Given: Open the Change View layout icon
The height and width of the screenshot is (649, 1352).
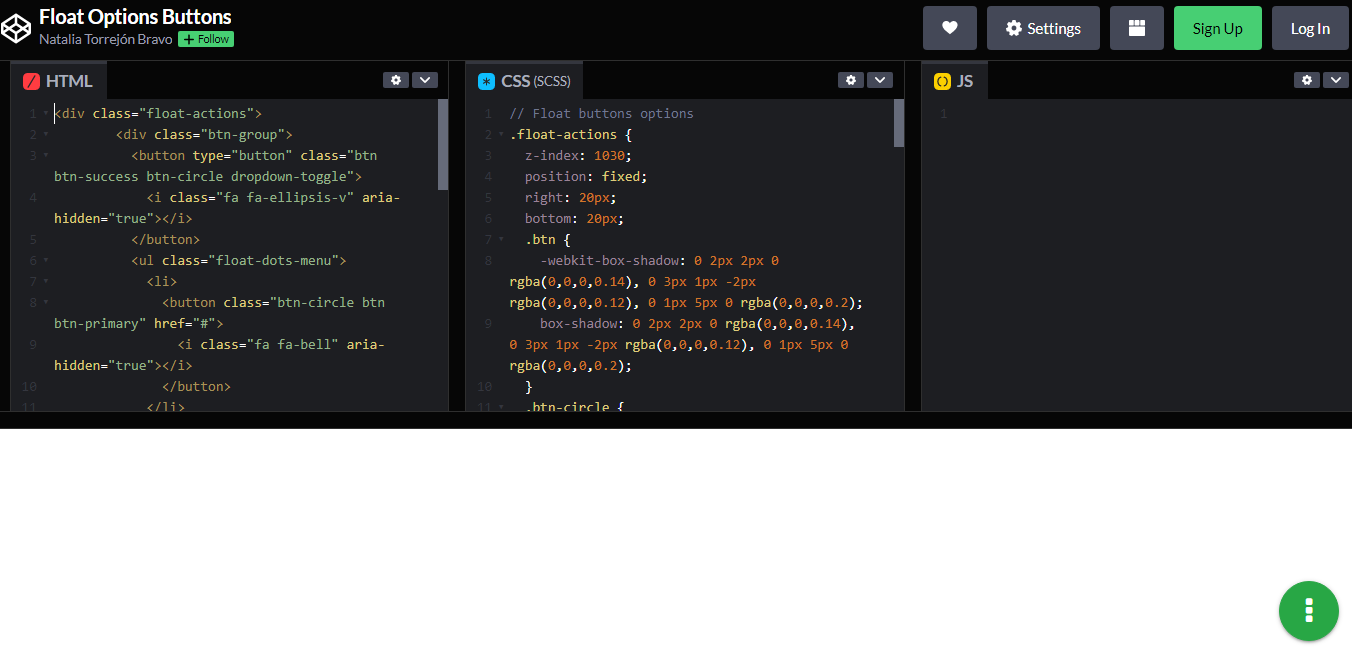Looking at the screenshot, I should tap(1137, 27).
